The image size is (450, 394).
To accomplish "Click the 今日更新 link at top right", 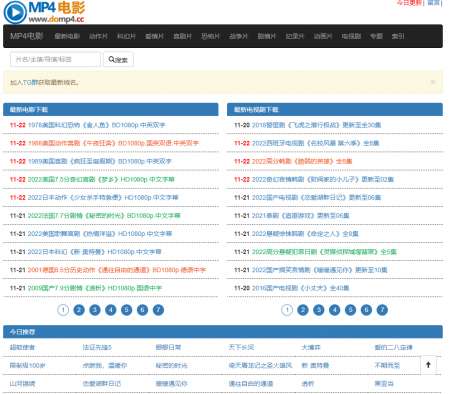I will pos(409,3).
